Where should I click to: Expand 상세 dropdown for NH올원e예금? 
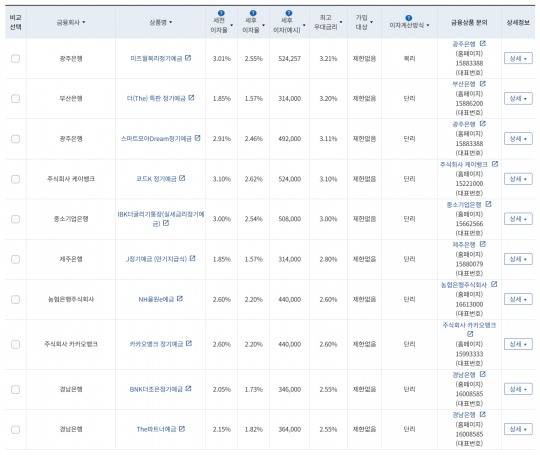(518, 299)
